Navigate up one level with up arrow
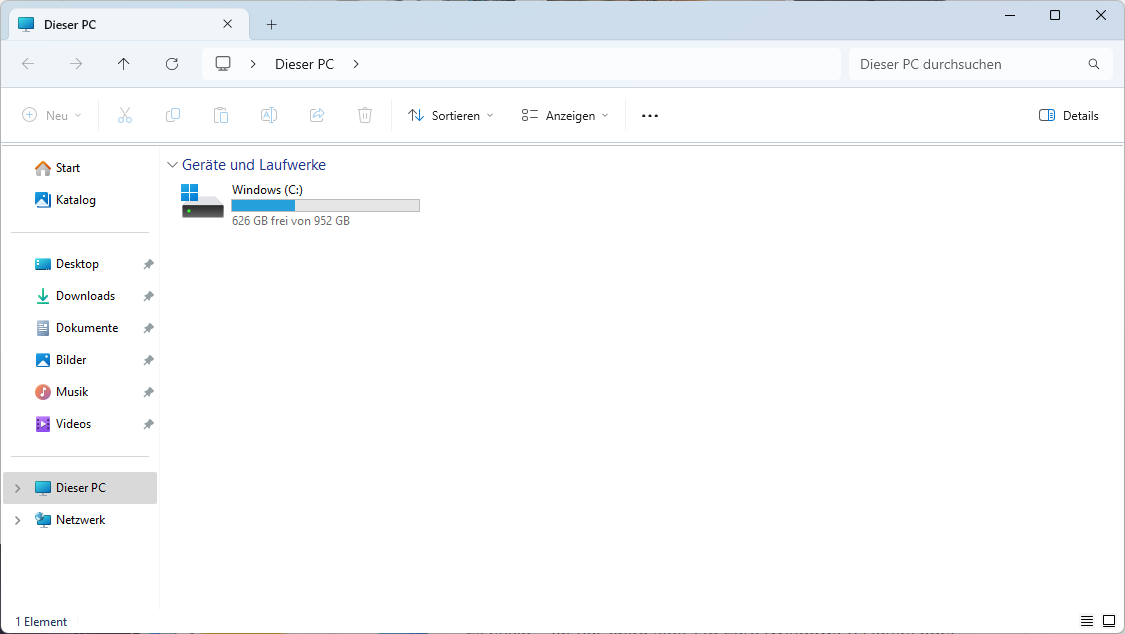The width and height of the screenshot is (1125, 634). coord(123,64)
